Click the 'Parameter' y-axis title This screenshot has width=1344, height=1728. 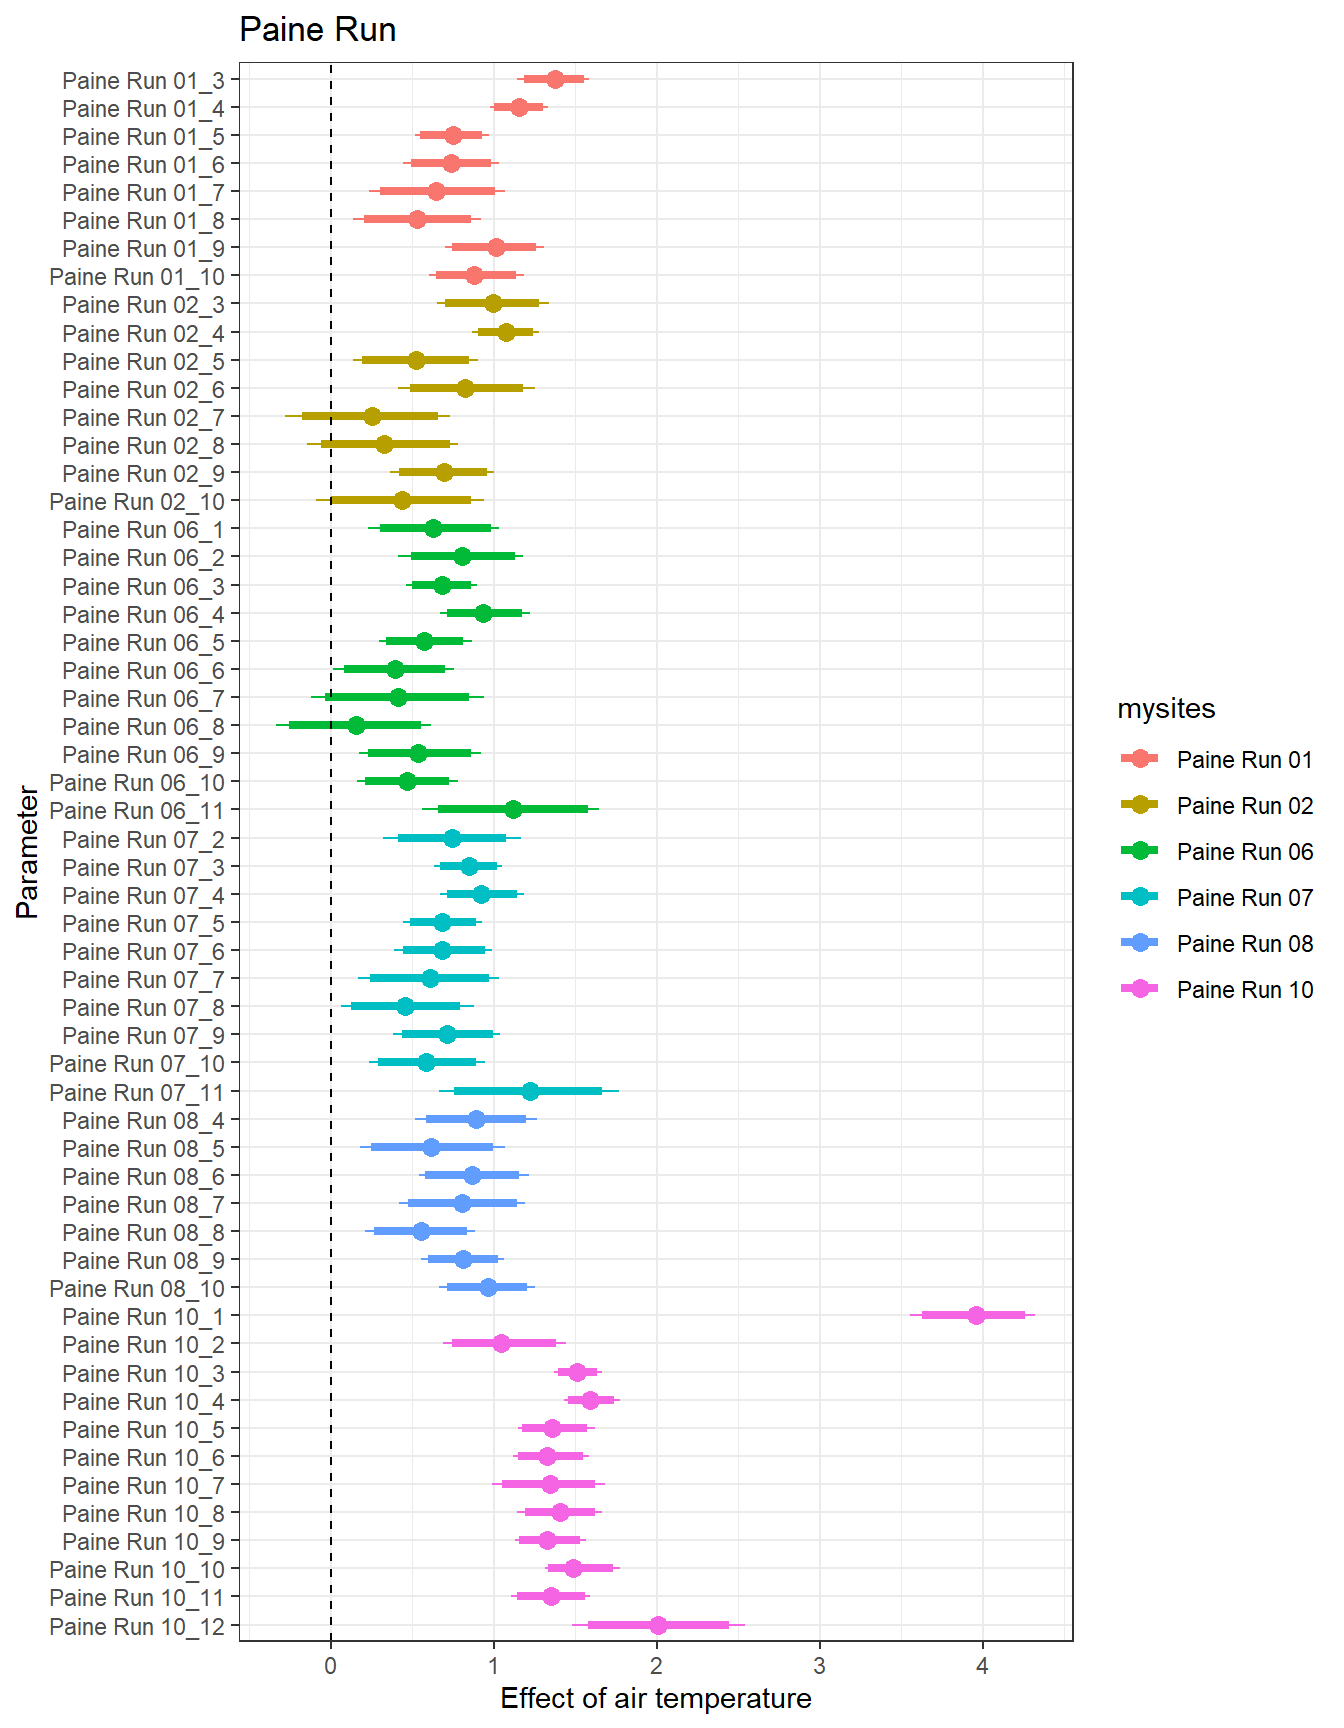click(x=27, y=852)
